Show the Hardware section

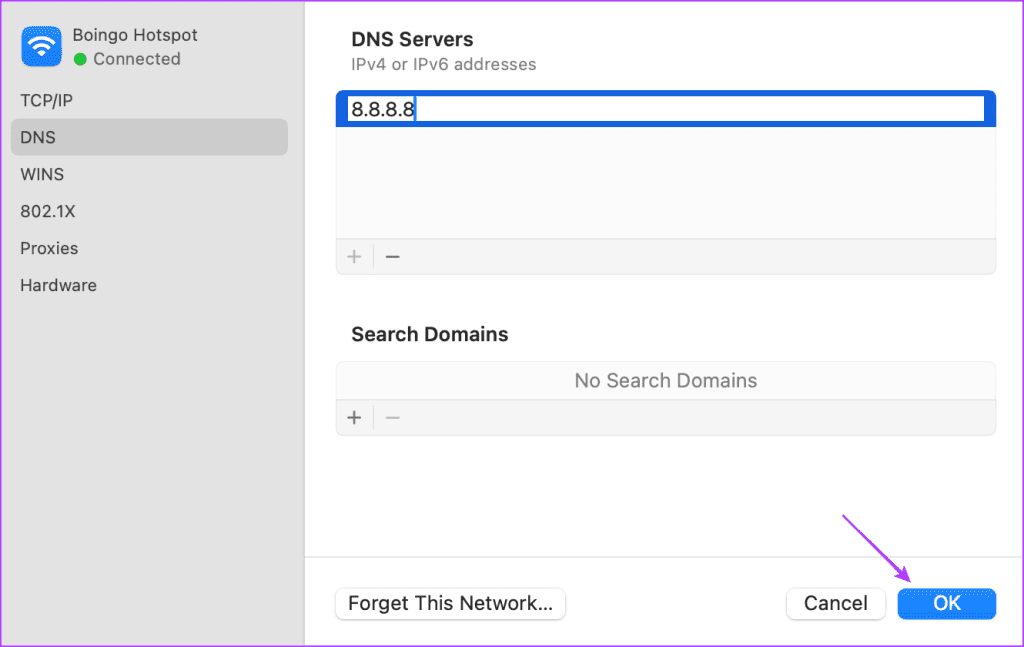tap(58, 285)
